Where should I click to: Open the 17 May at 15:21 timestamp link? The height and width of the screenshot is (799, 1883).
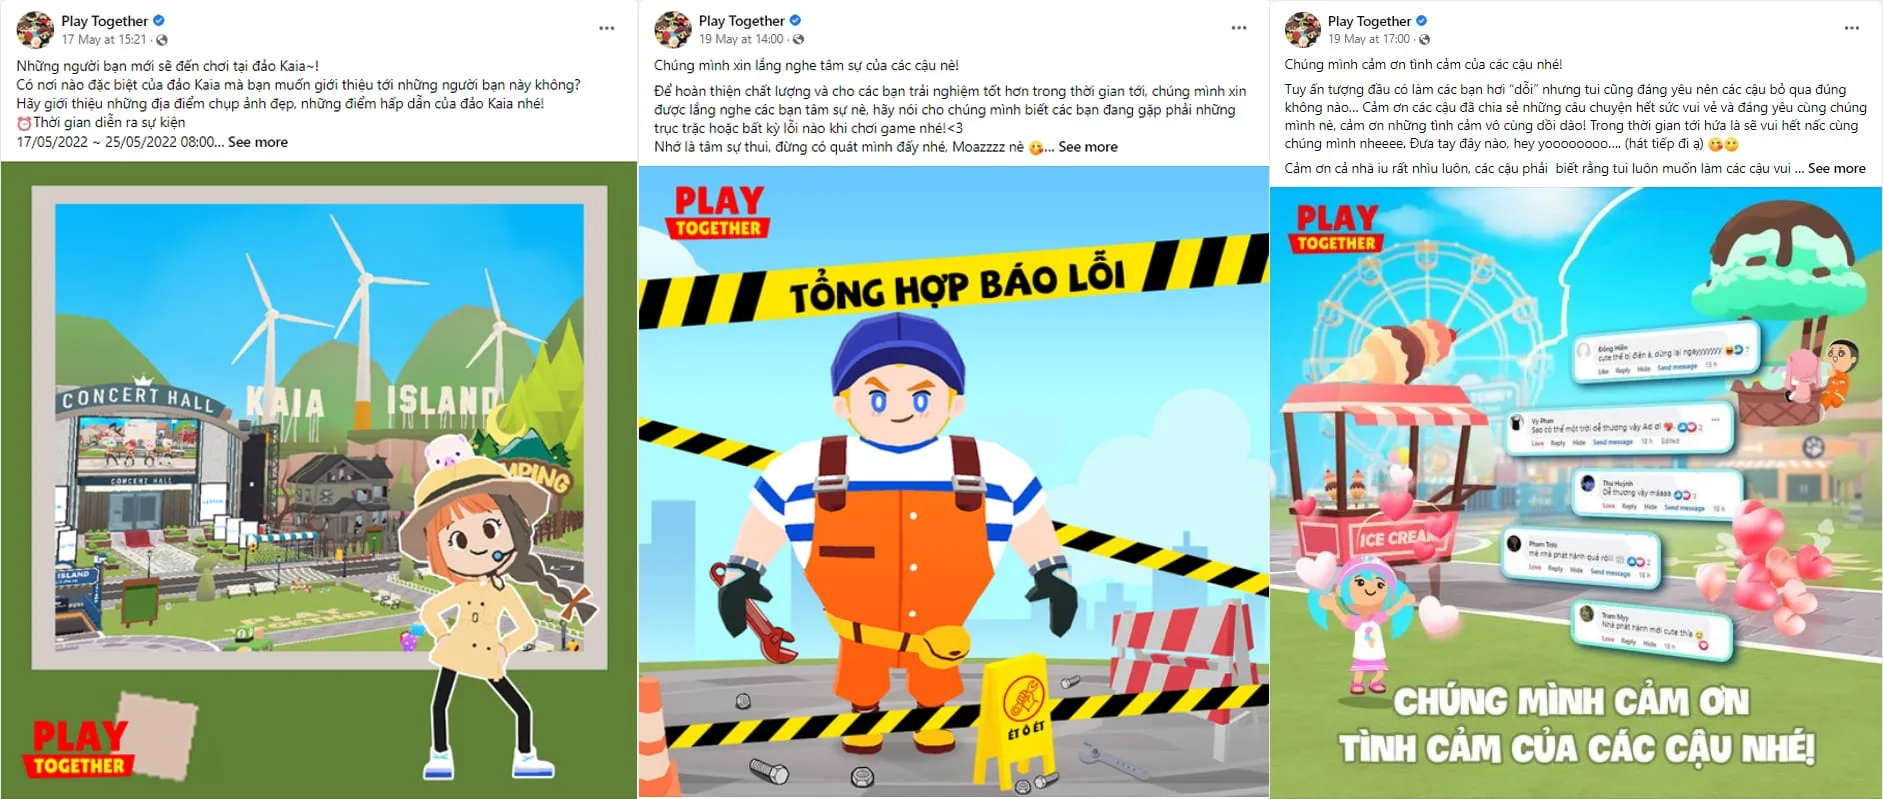tap(103, 40)
